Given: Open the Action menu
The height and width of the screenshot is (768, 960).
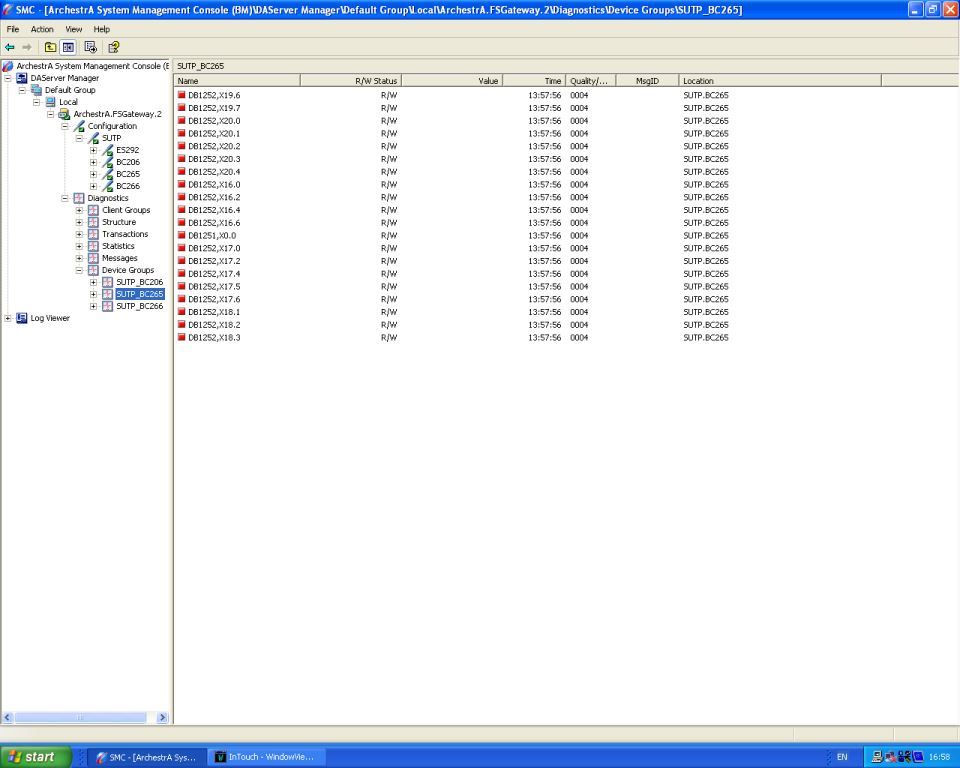Looking at the screenshot, I should [42, 29].
